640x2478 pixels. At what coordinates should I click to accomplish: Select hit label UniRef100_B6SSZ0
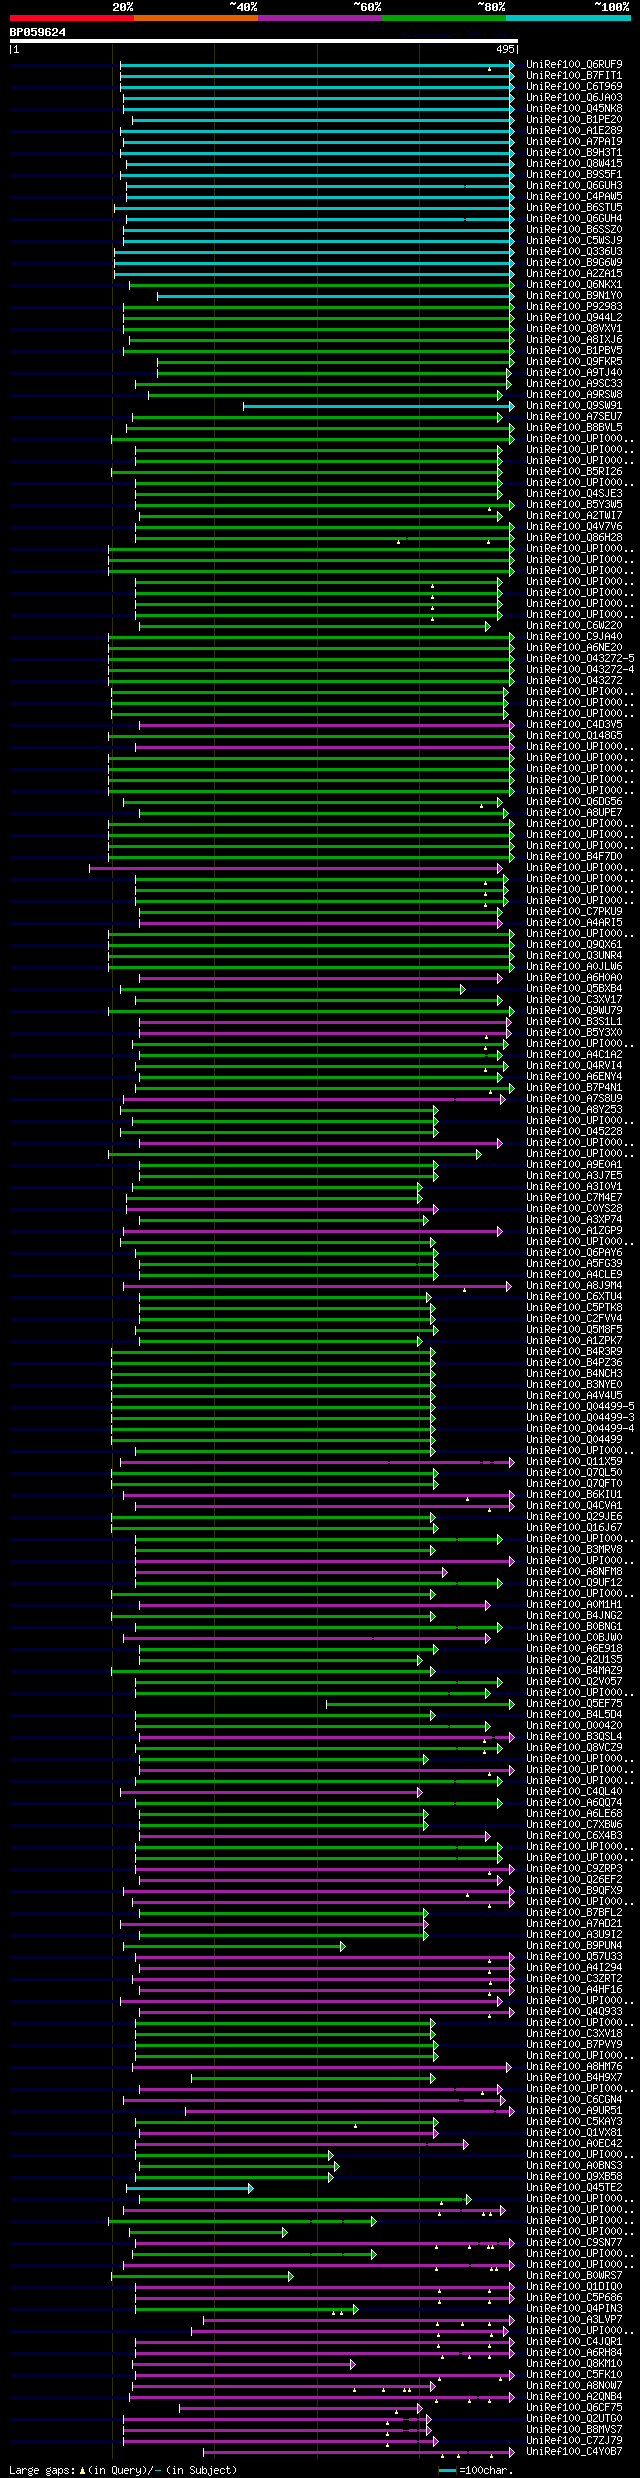click(574, 230)
